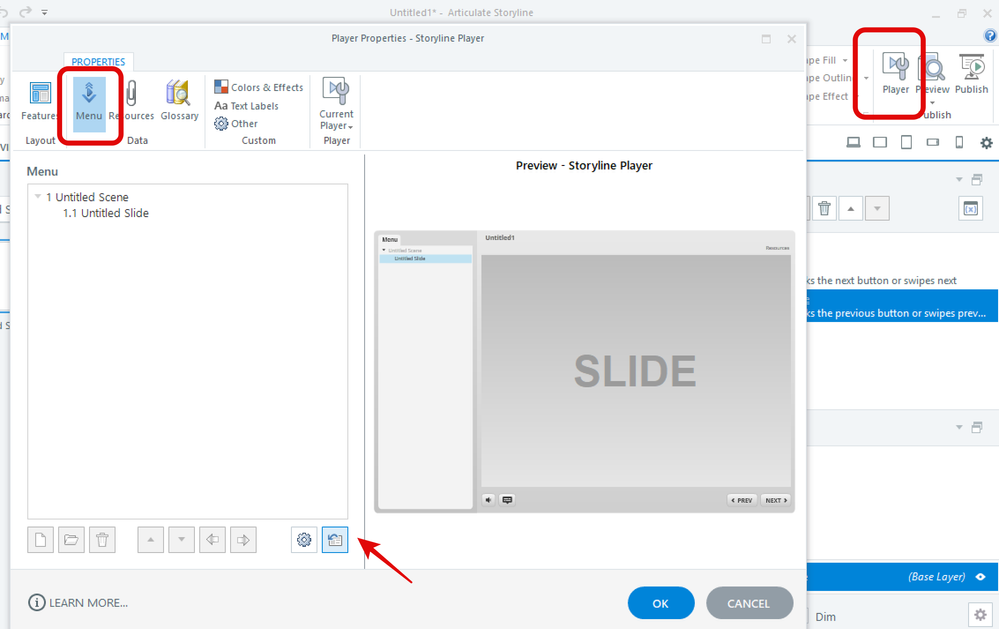Demote the menu item with the right arrow

click(x=243, y=540)
